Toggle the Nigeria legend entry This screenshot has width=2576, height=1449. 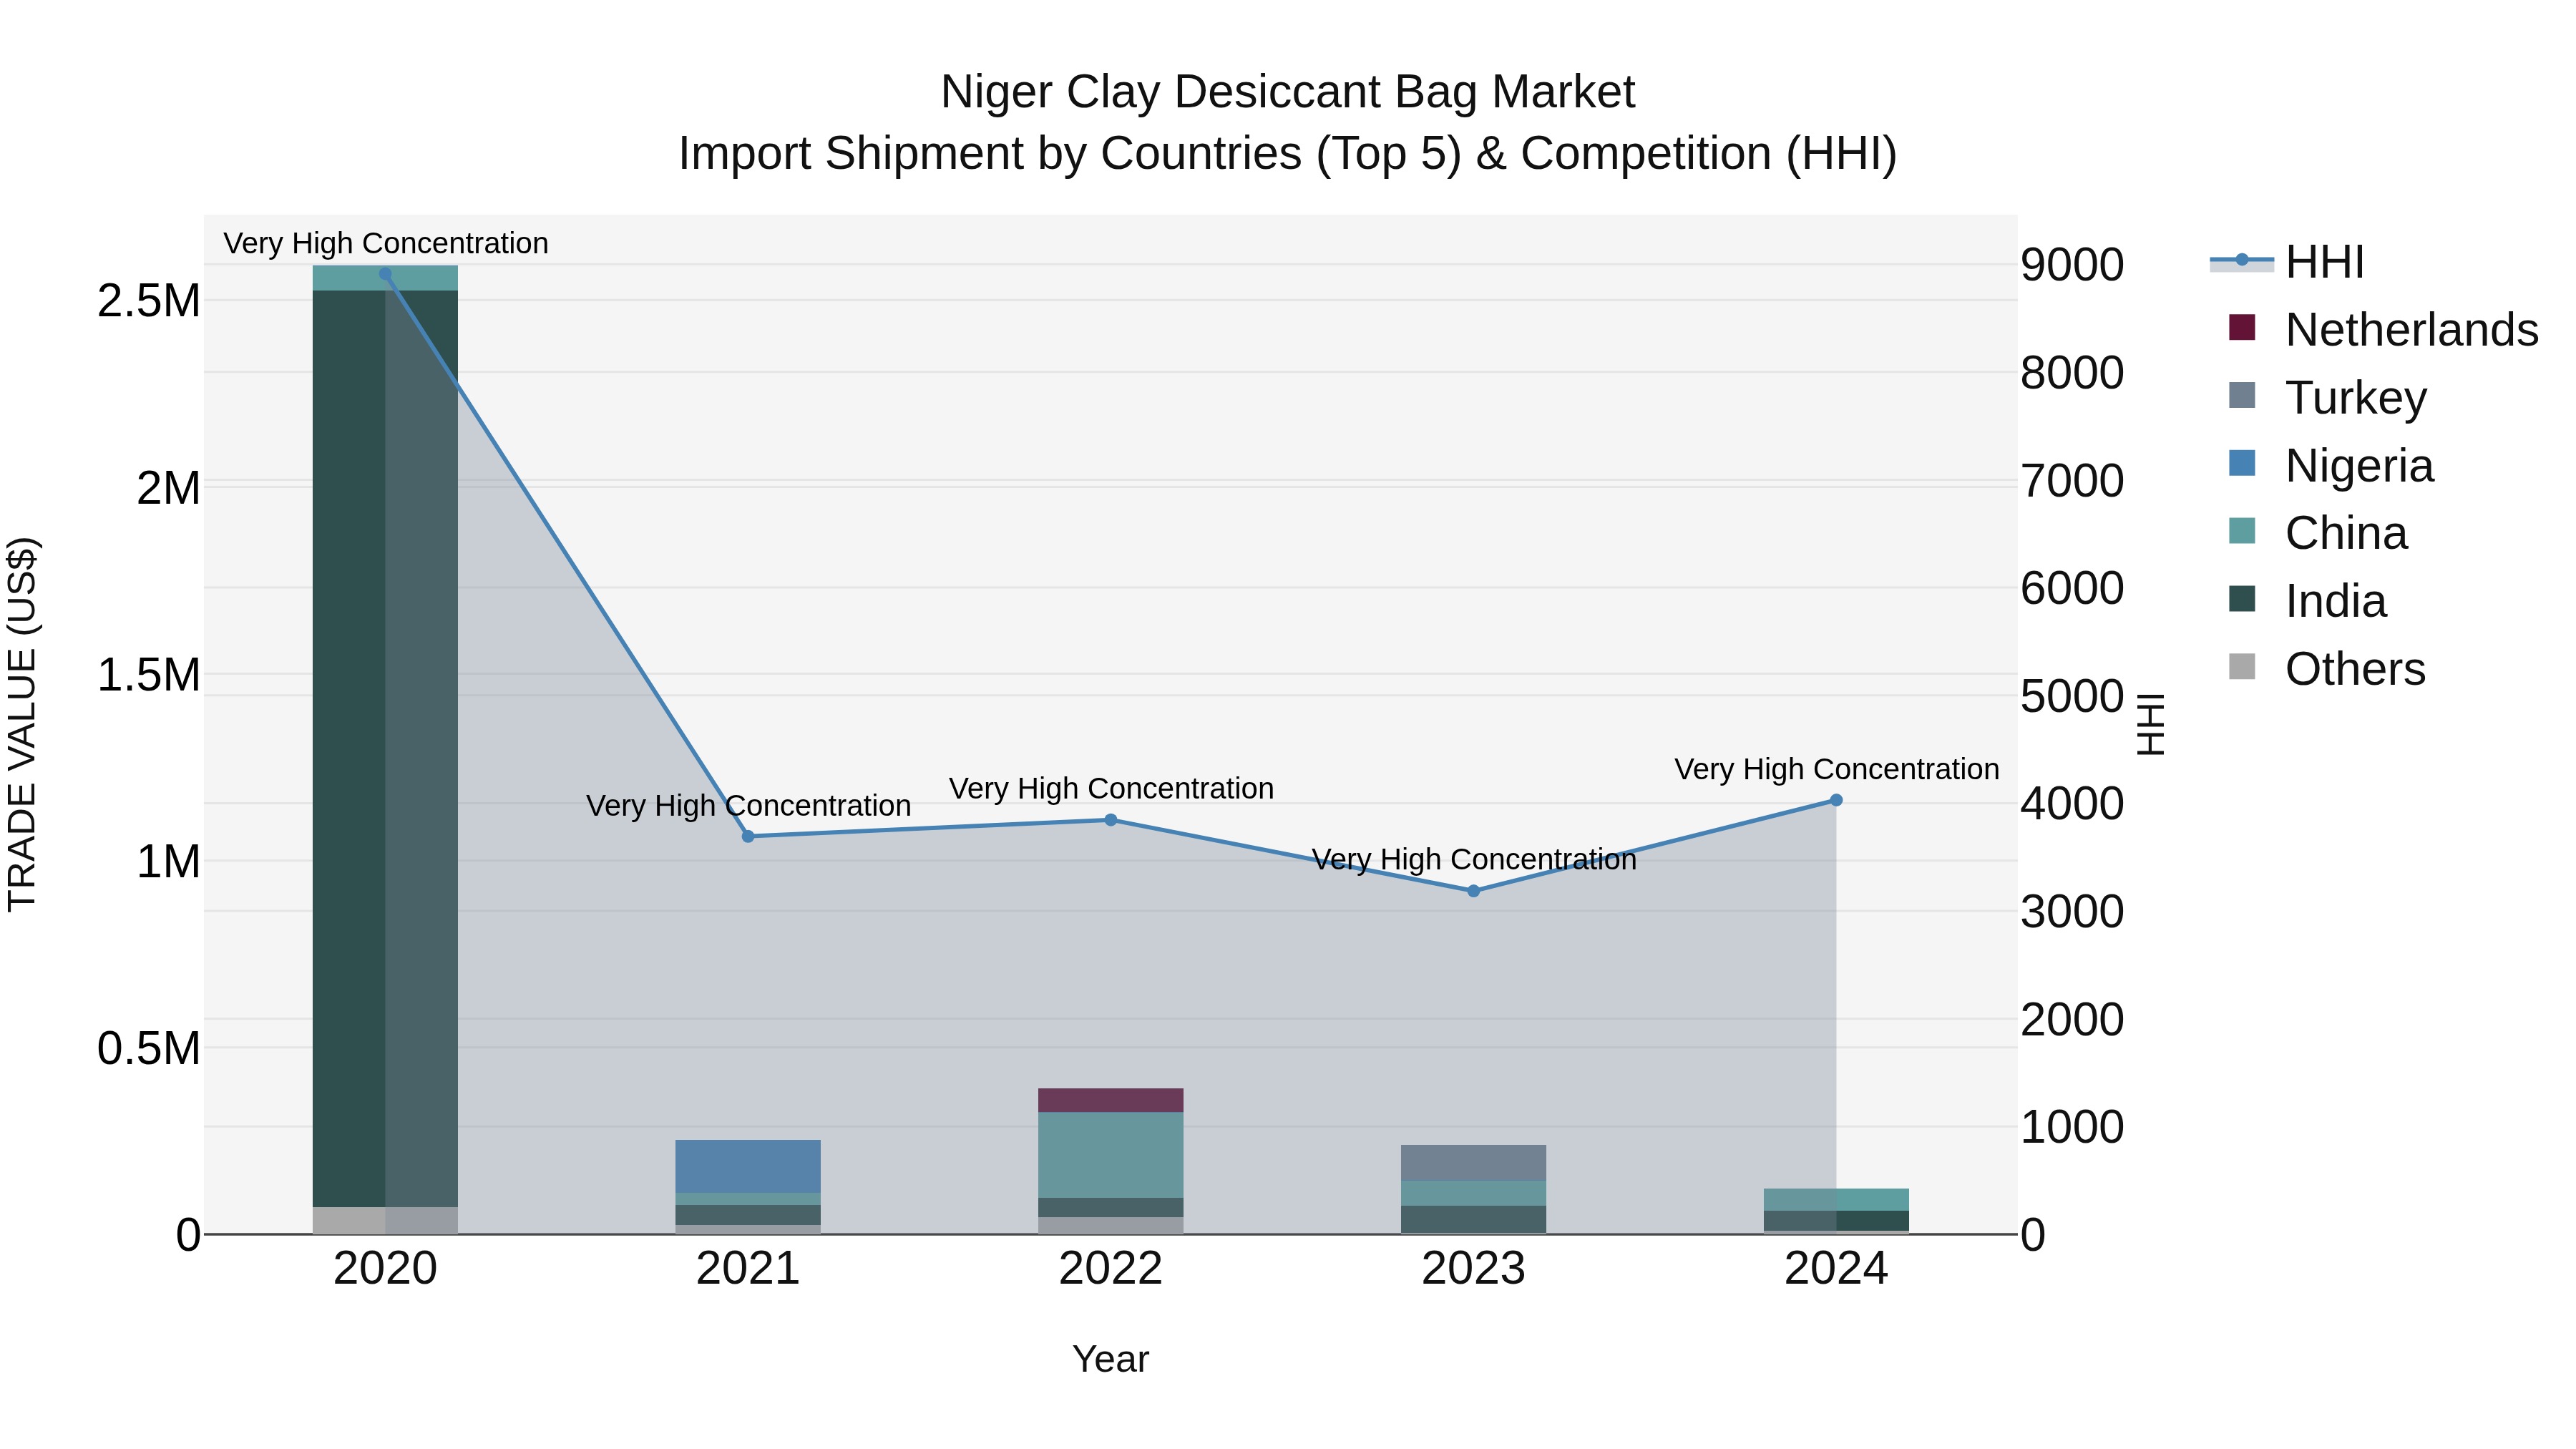pos(2330,465)
